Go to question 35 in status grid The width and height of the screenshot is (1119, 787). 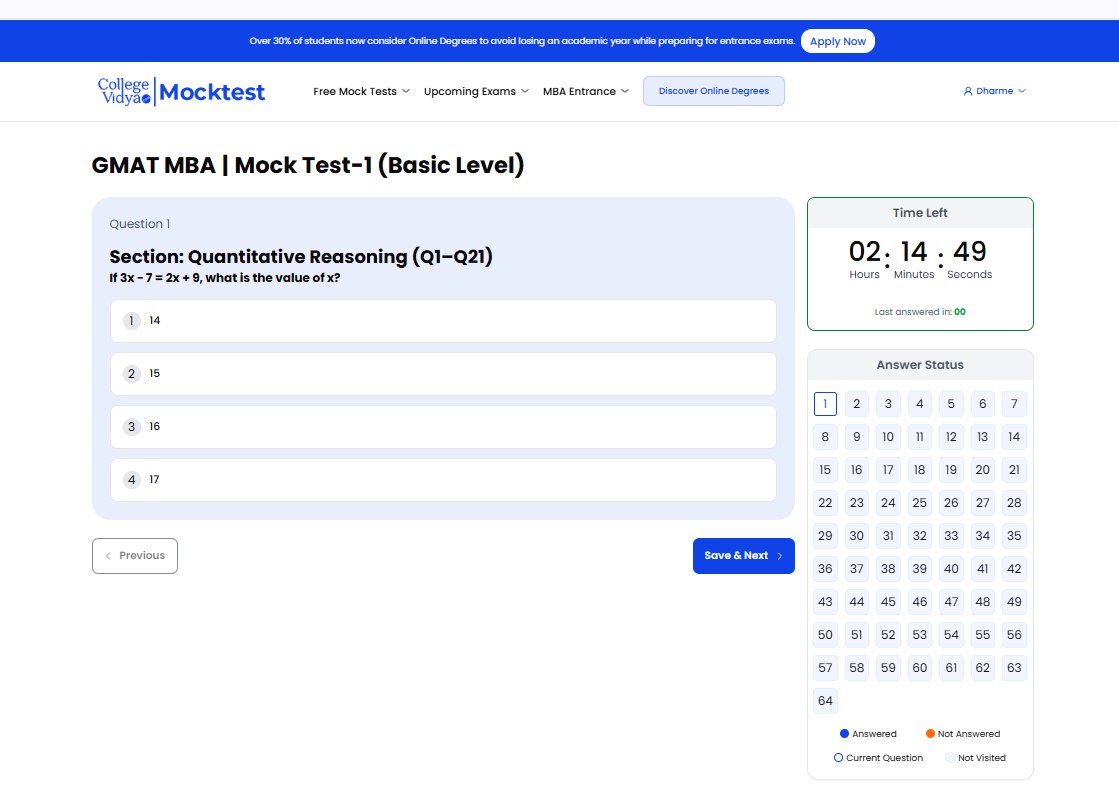(1014, 536)
